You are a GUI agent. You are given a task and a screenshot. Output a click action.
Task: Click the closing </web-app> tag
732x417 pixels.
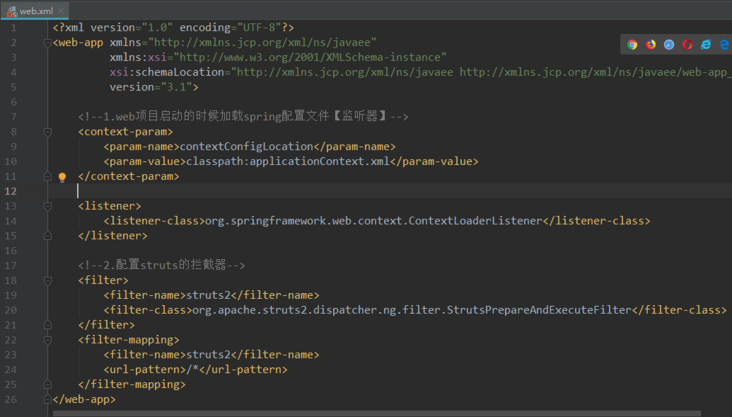[84, 399]
